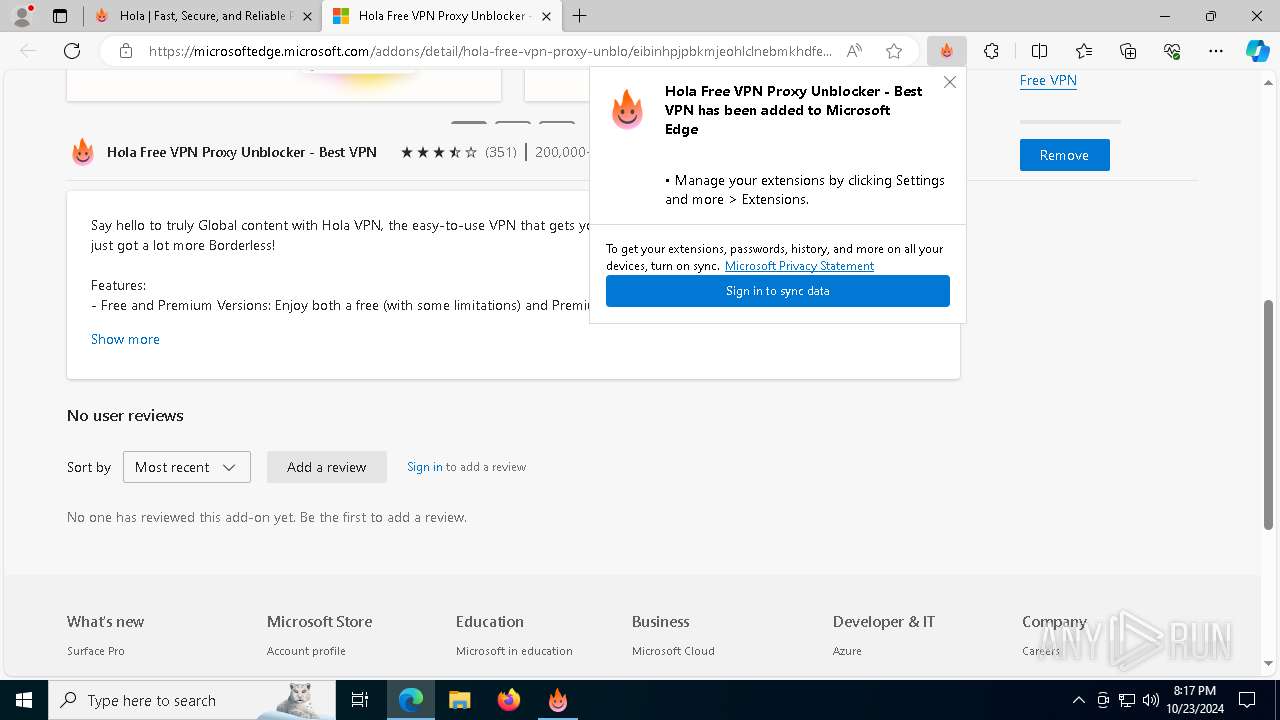Expand the description with Show more
This screenshot has width=1280, height=720.
125,339
